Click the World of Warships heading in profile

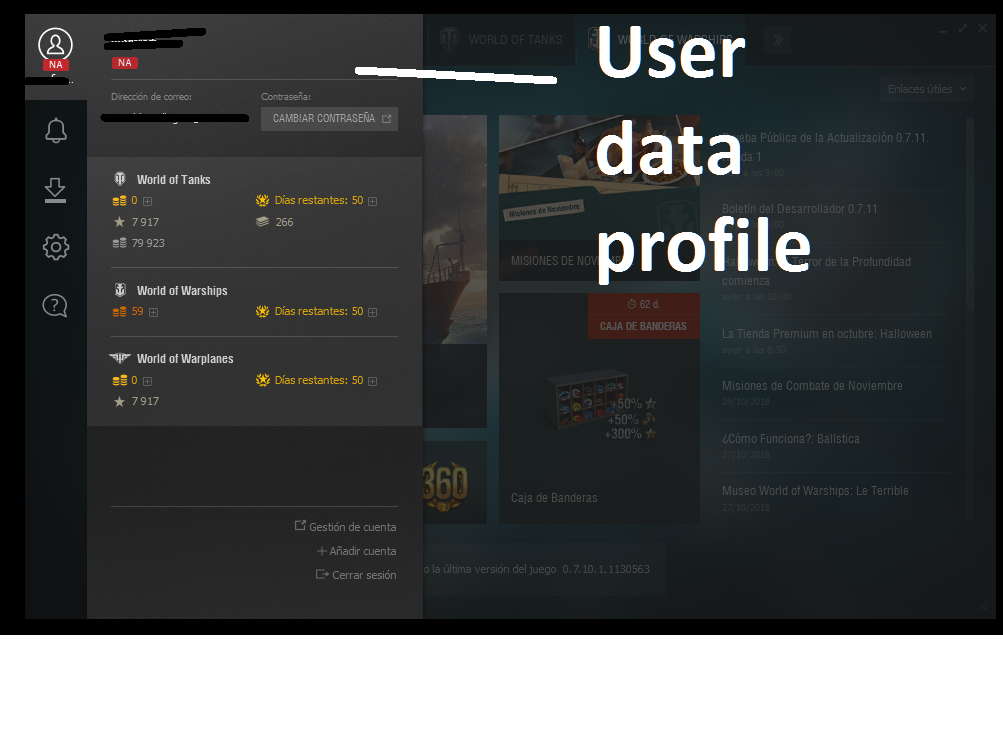click(182, 290)
